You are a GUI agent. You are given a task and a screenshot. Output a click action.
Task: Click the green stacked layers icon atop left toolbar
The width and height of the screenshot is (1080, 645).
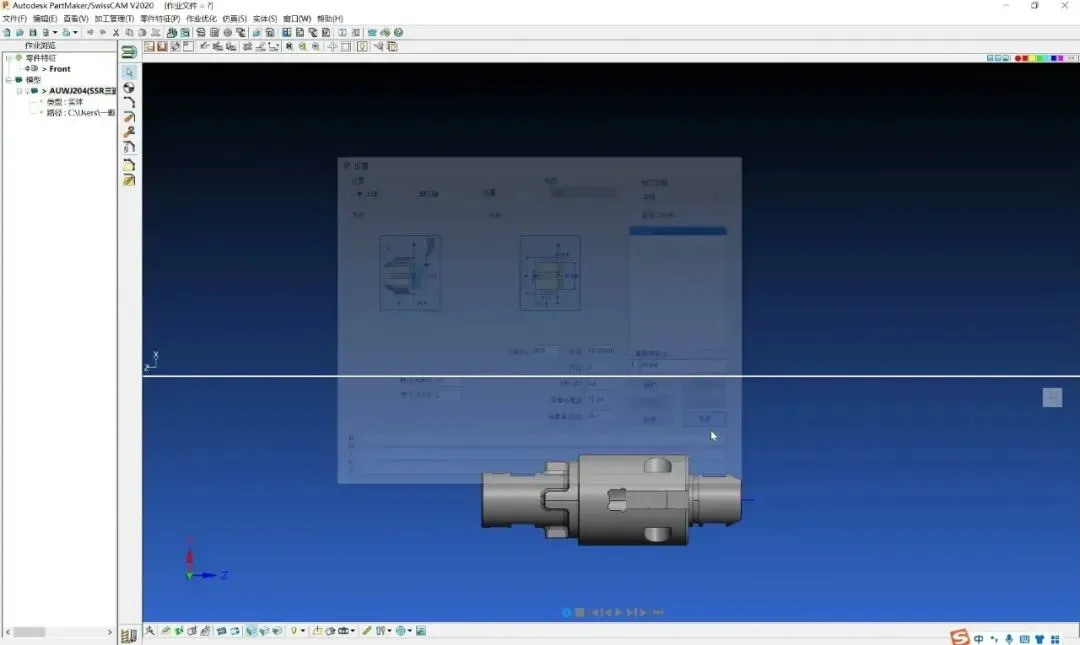[x=129, y=52]
